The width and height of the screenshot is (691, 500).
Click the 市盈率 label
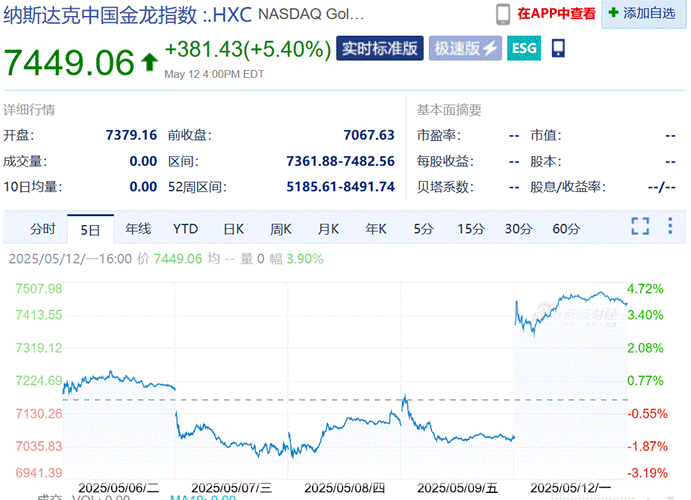tap(439, 135)
